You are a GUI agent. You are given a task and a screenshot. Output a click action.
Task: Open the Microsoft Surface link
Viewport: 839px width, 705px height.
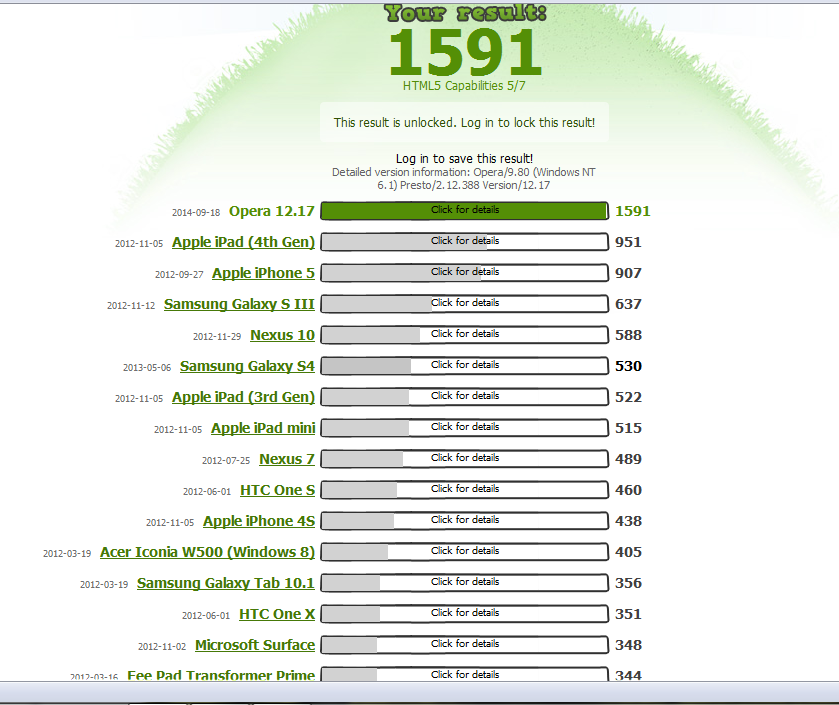(255, 646)
